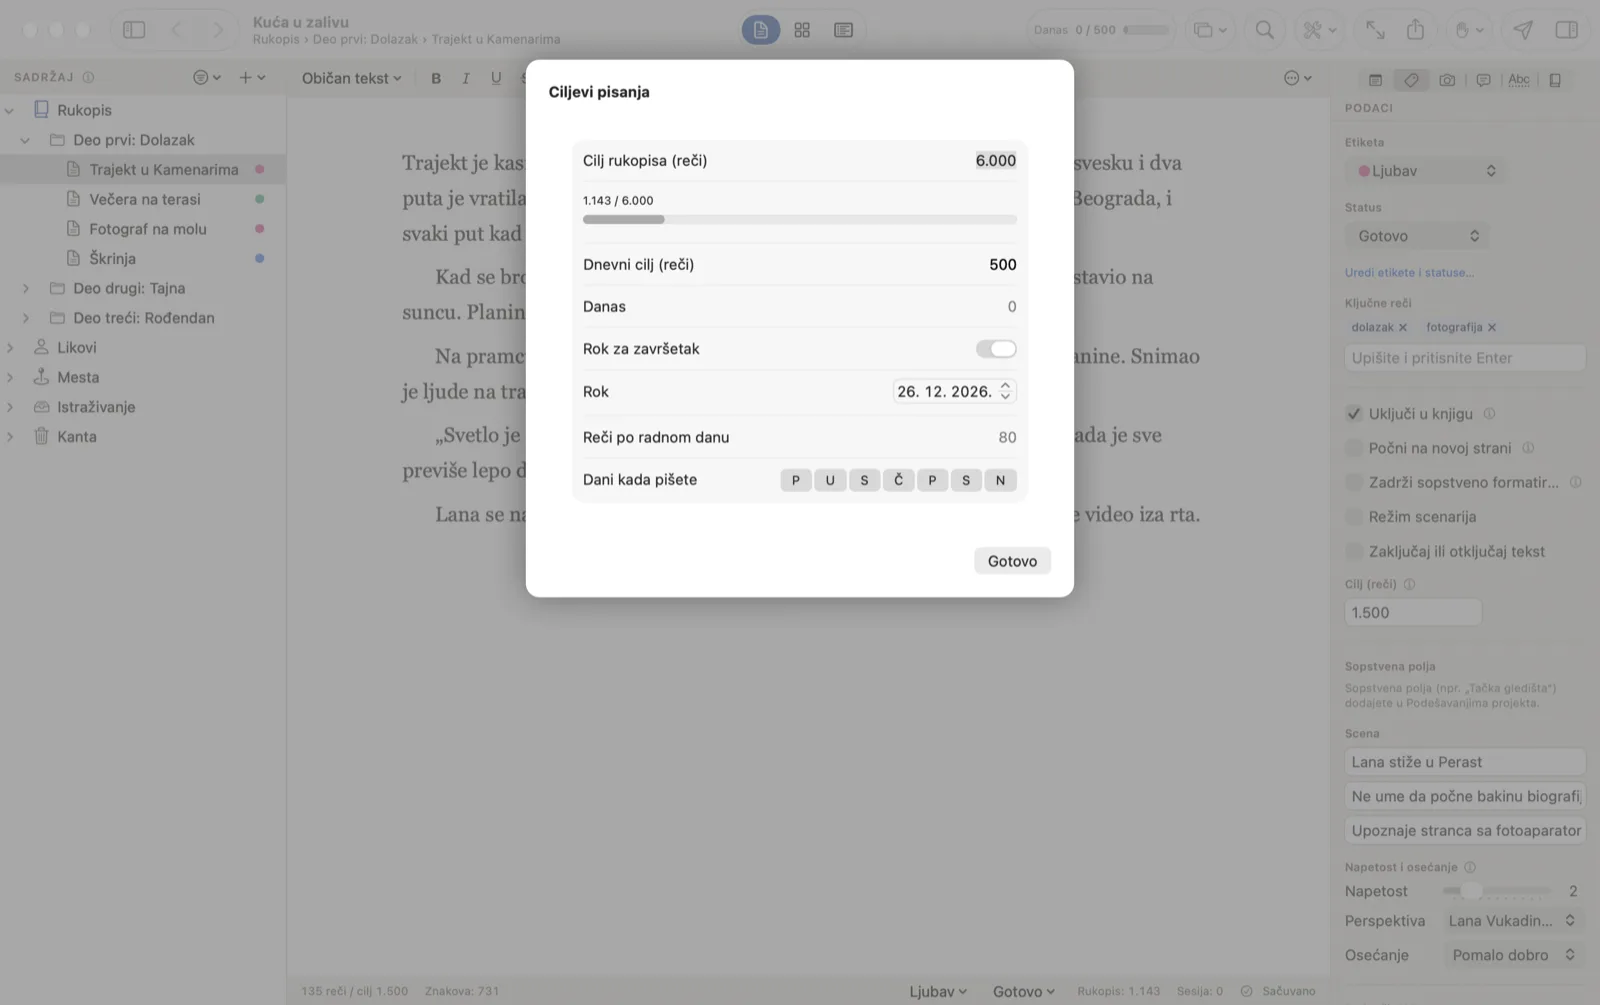Select Fotograf na molu document

click(148, 229)
